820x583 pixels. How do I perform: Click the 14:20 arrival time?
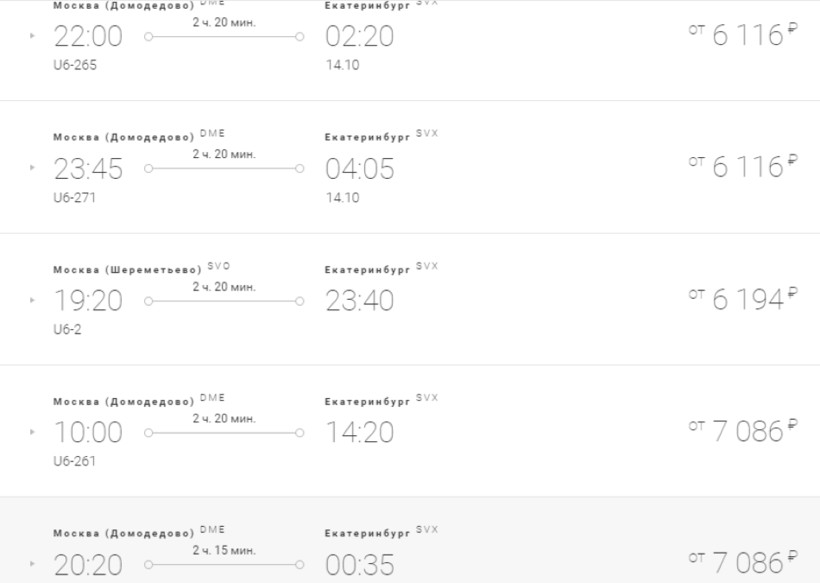(x=360, y=432)
